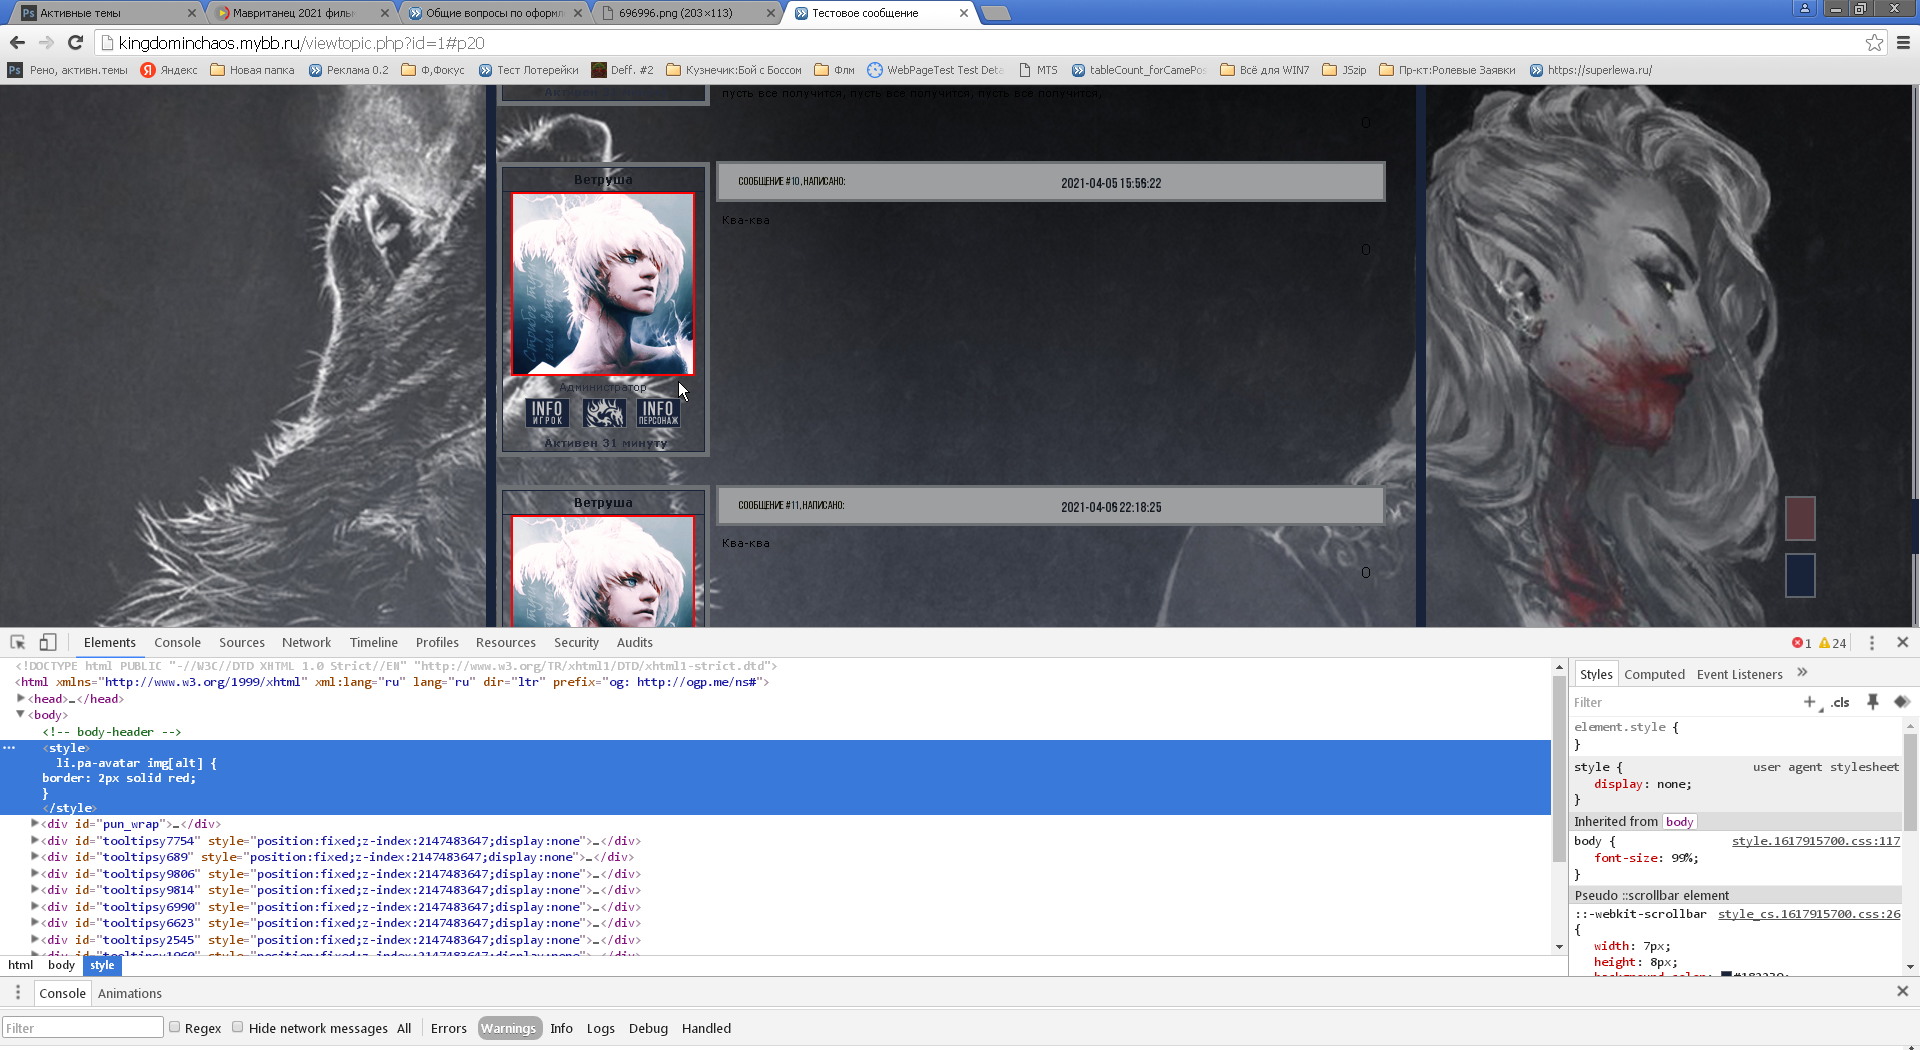The width and height of the screenshot is (1920, 1050).
Task: Select the Debug console filter
Action: [648, 1028]
